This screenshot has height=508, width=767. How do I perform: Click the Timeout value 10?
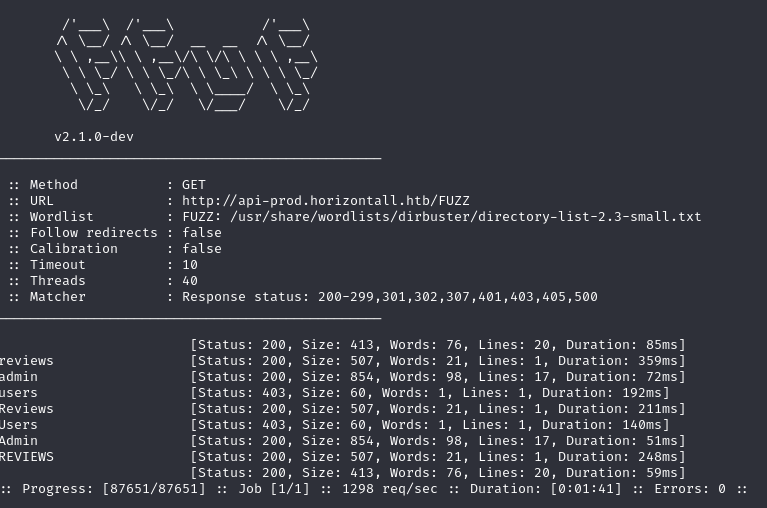pyautogui.click(x=189, y=265)
